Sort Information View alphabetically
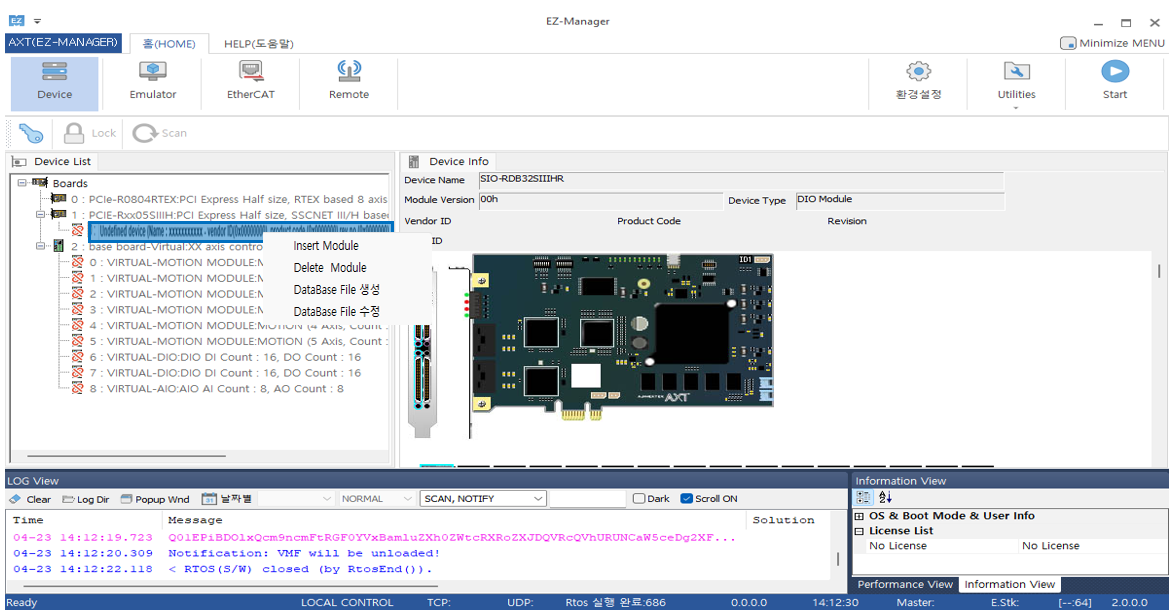Viewport: 1170px width, 610px height. pyautogui.click(x=885, y=497)
